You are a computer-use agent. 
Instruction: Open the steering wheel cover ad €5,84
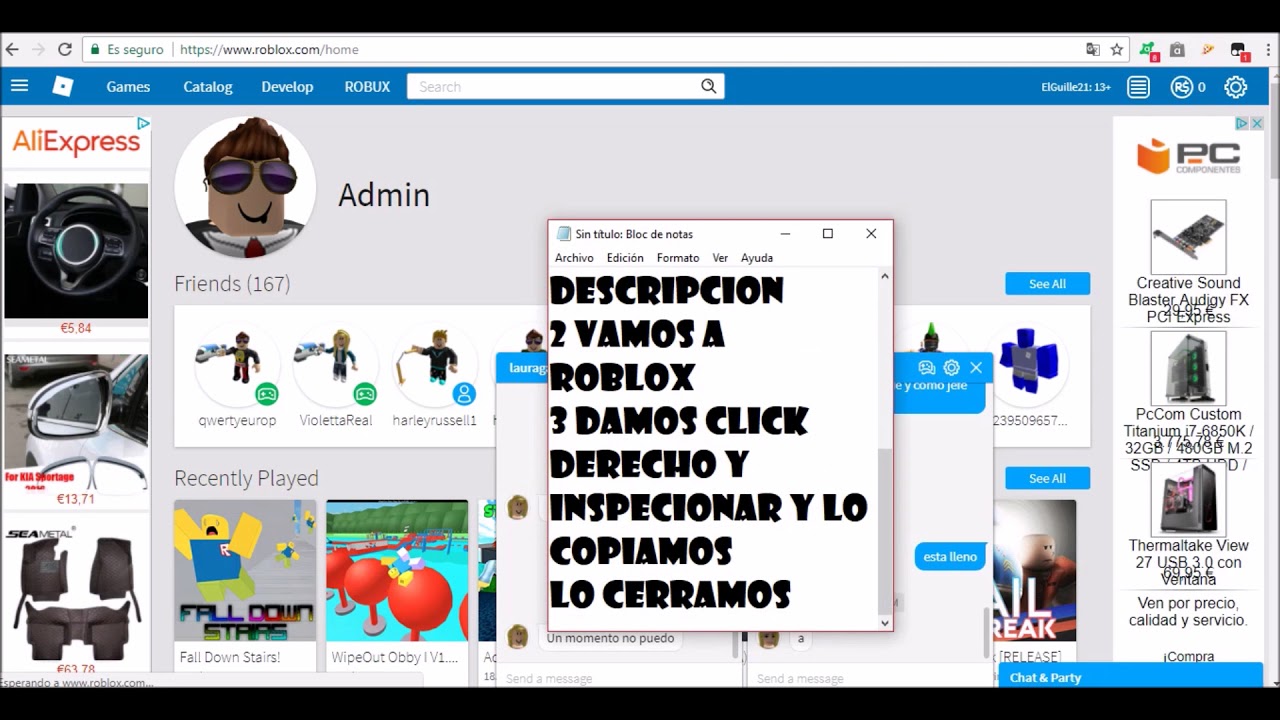point(76,251)
